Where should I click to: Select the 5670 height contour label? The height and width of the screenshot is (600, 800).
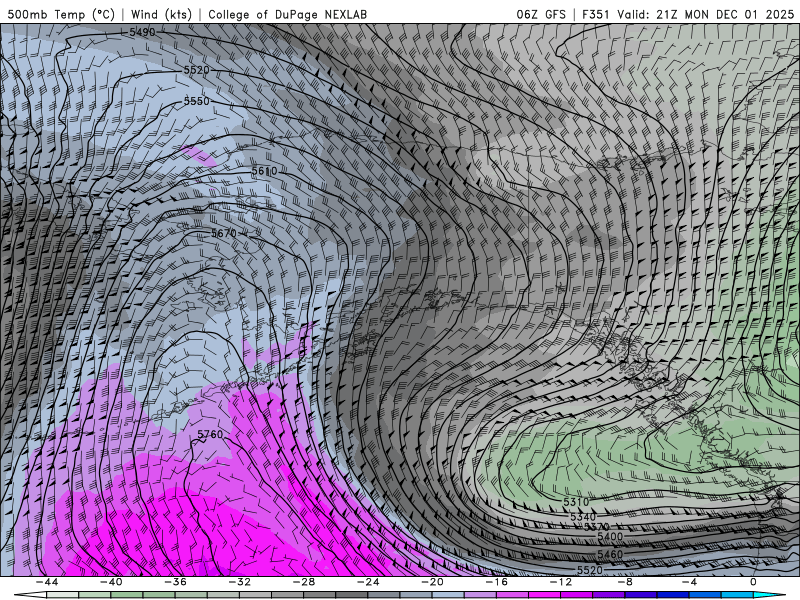tap(224, 233)
